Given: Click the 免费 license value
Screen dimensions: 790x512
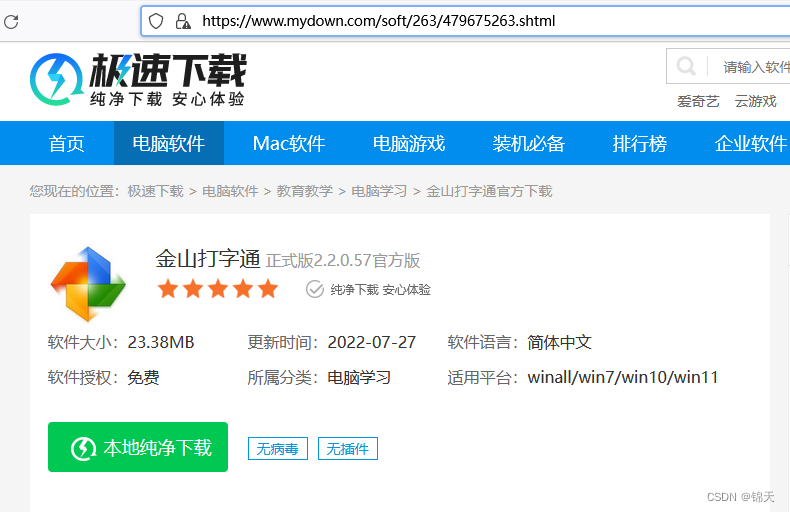Looking at the screenshot, I should pos(144,377).
